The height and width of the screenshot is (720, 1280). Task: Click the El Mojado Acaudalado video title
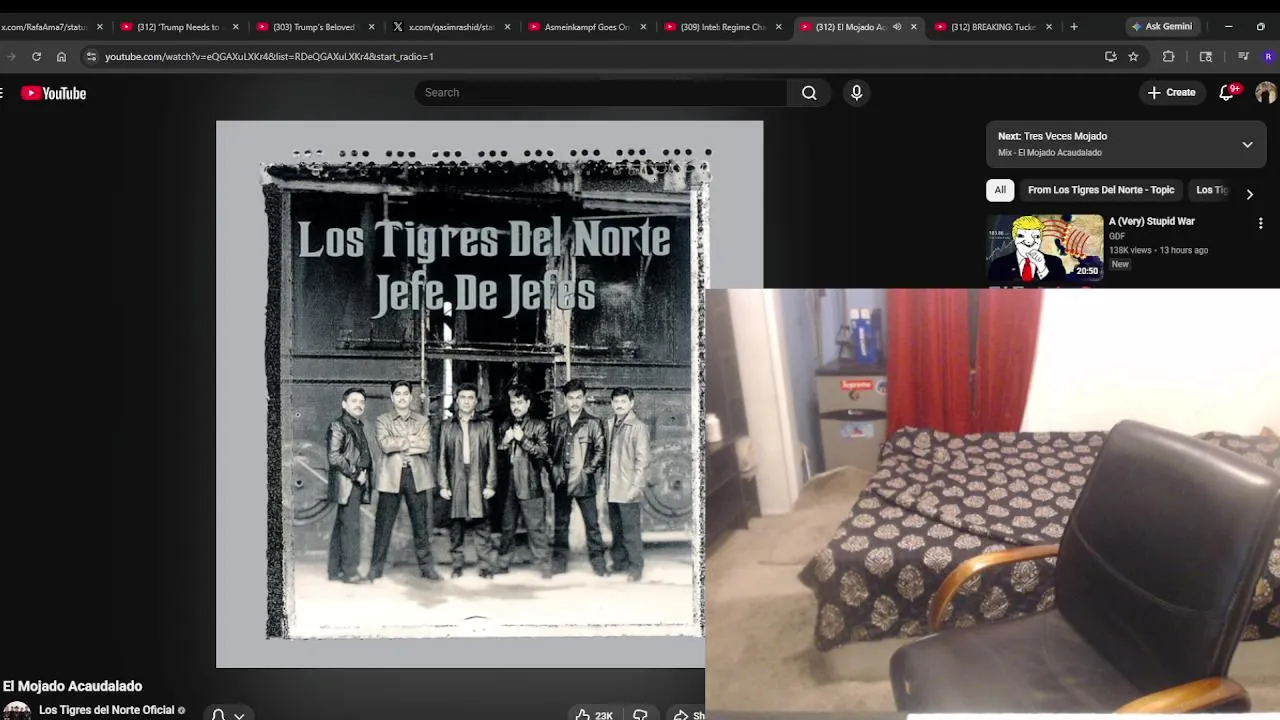coord(72,686)
